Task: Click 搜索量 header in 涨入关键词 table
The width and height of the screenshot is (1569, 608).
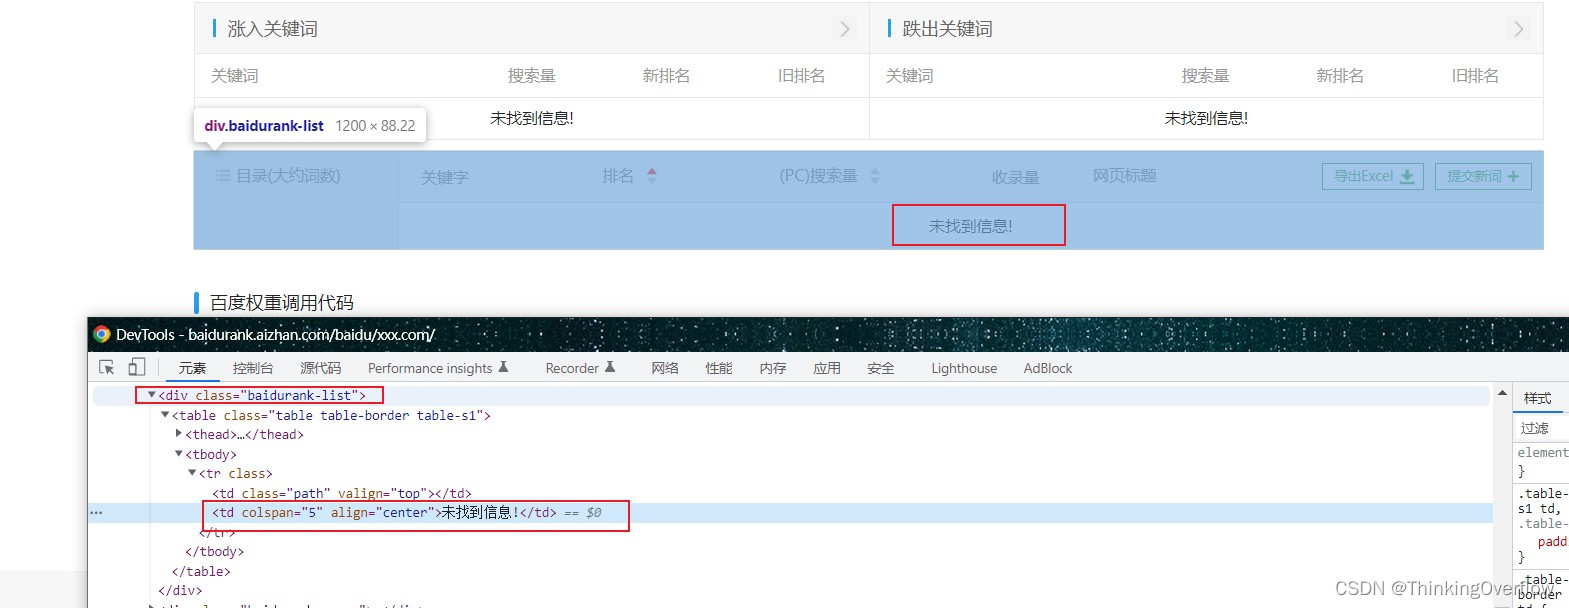Action: coord(532,76)
